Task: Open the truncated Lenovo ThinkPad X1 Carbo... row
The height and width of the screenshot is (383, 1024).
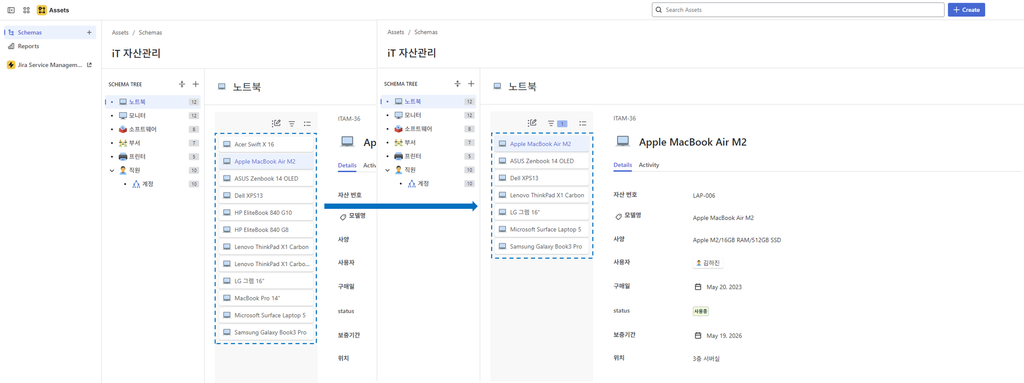Action: pyautogui.click(x=266, y=264)
